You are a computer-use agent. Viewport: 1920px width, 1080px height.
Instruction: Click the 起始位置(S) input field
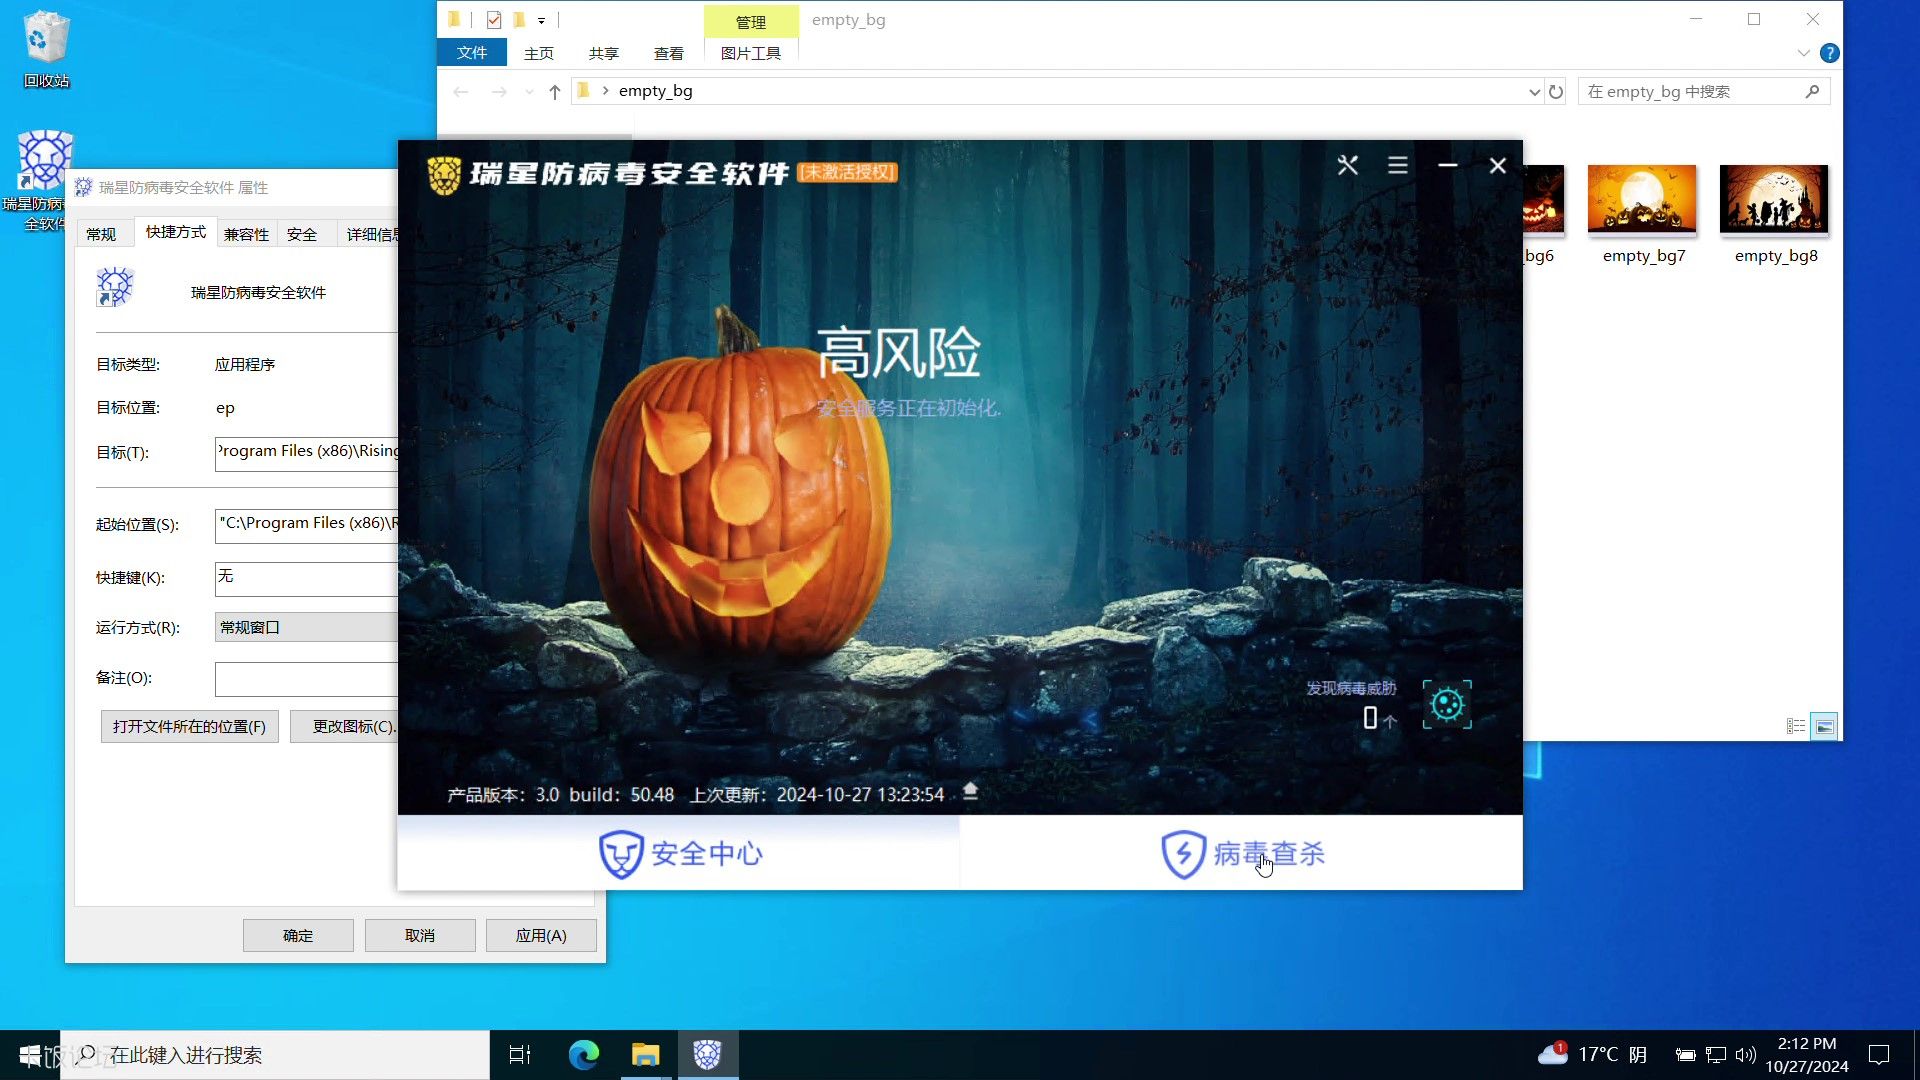[x=306, y=525]
